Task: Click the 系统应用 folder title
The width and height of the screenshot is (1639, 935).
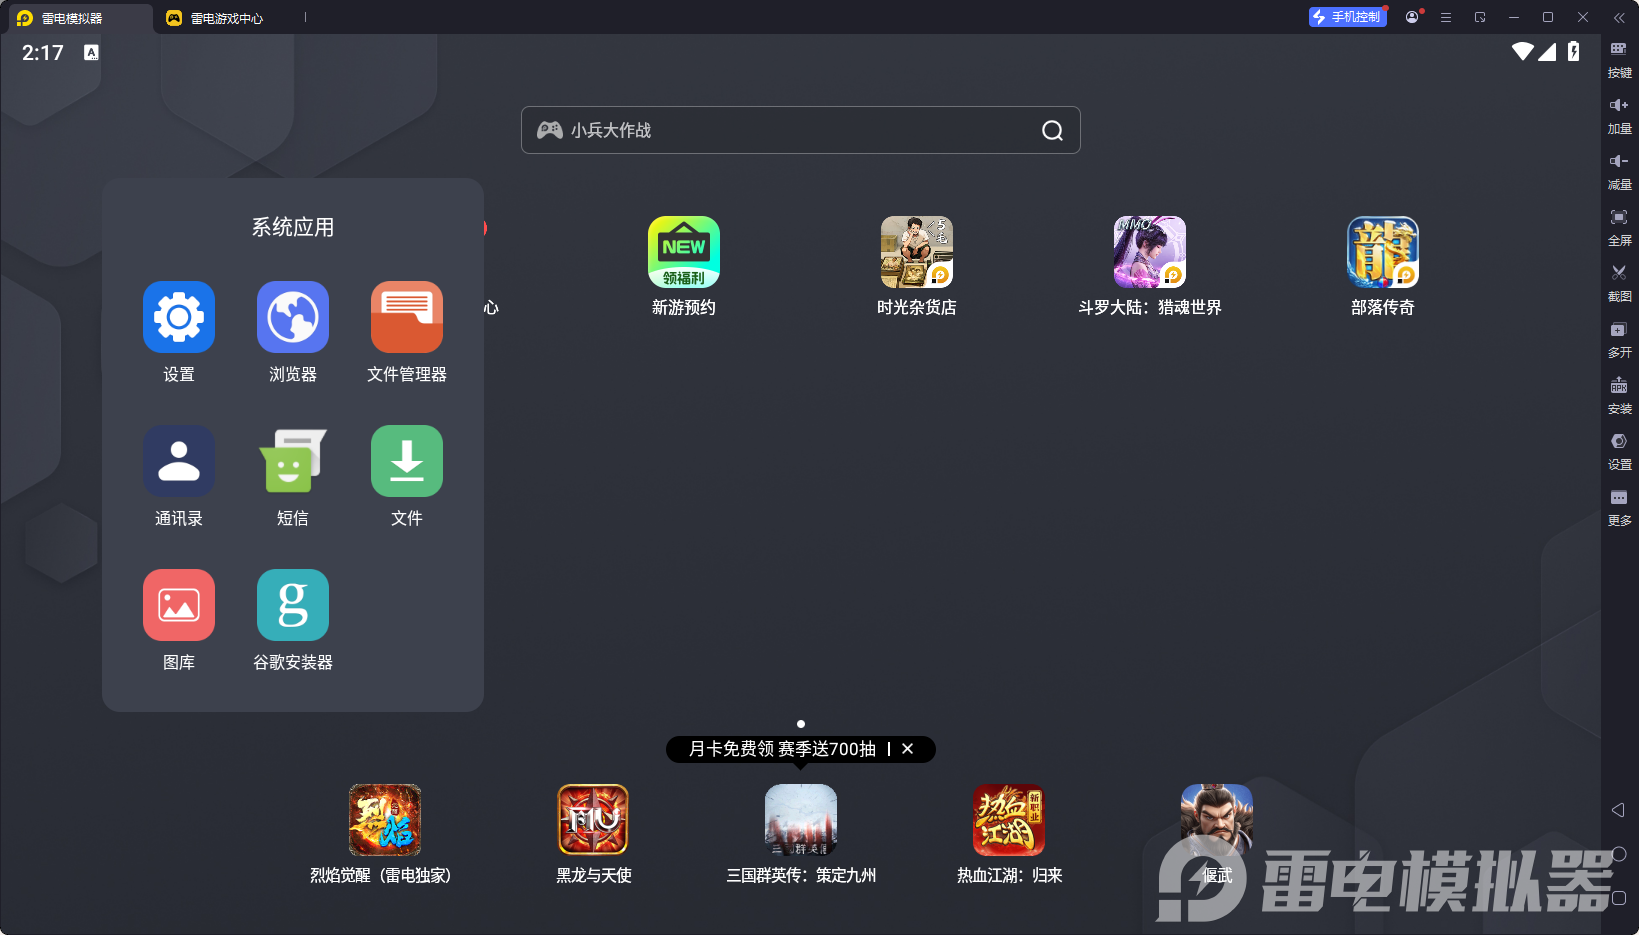Action: [x=293, y=227]
